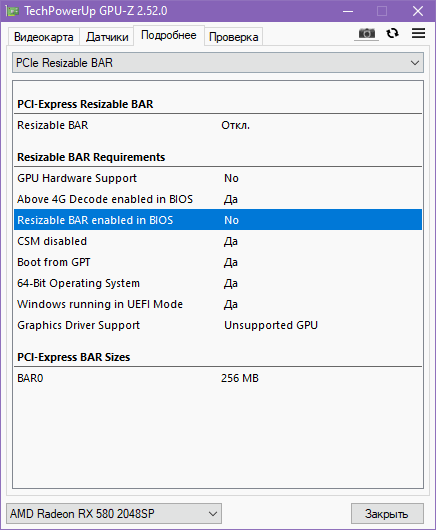The width and height of the screenshot is (436, 530).
Task: Select the Windows running in UEFI Mode row
Action: coord(218,304)
